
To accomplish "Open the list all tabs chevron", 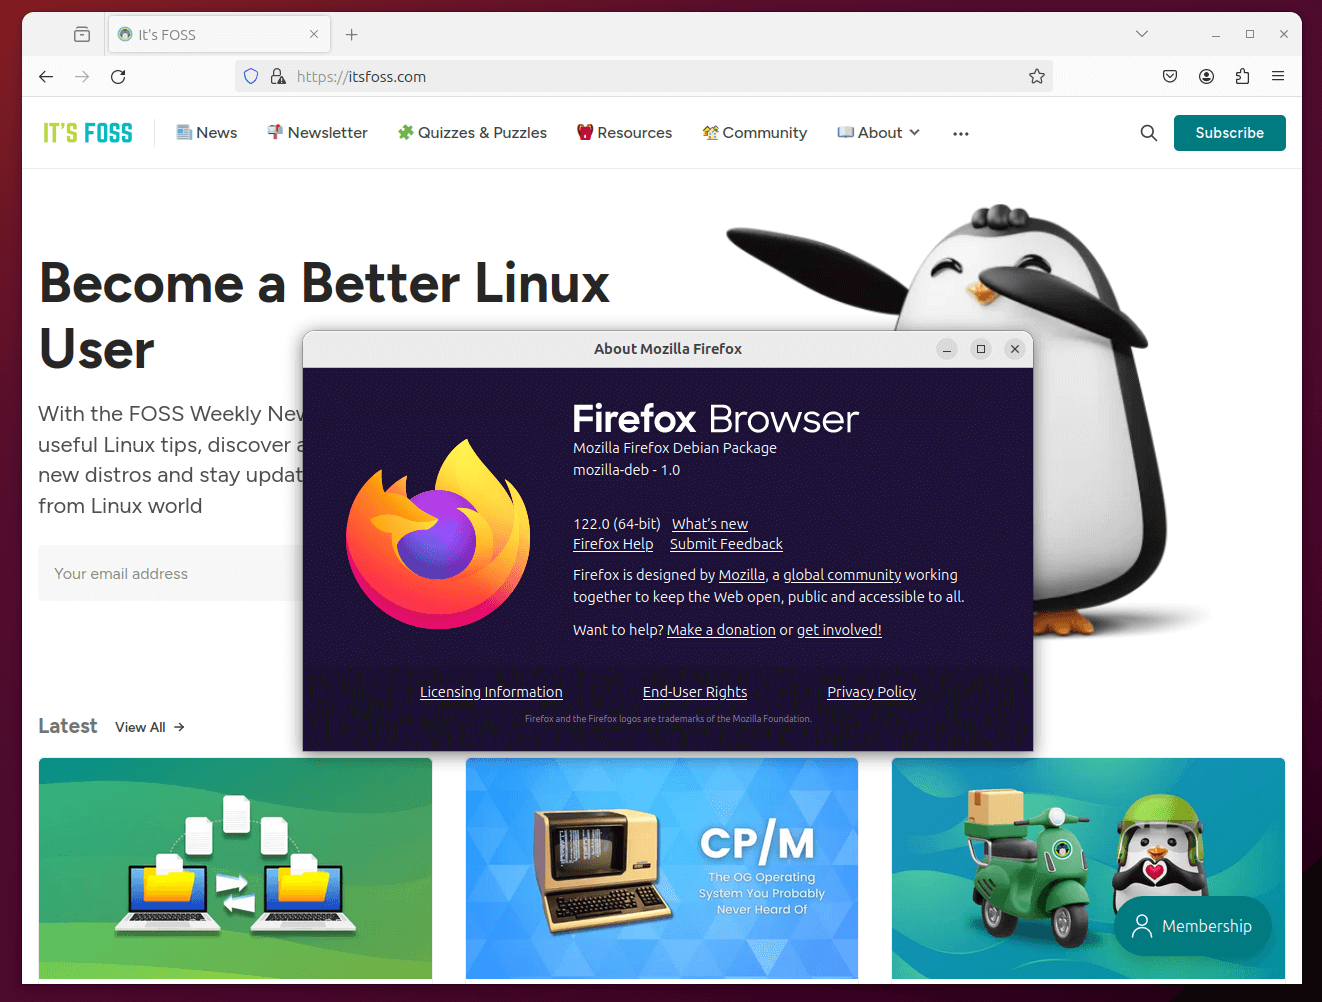I will pos(1141,33).
